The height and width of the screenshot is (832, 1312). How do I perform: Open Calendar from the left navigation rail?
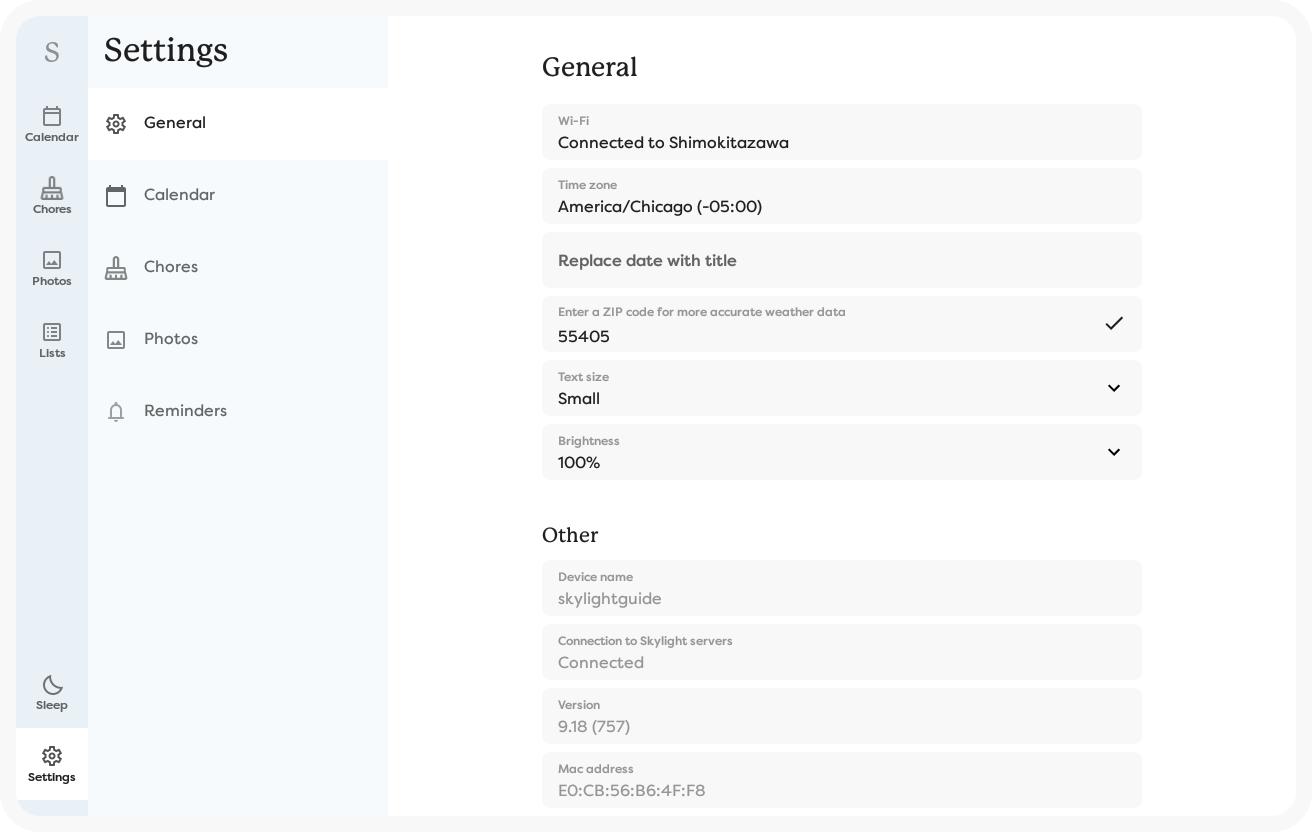[x=52, y=124]
